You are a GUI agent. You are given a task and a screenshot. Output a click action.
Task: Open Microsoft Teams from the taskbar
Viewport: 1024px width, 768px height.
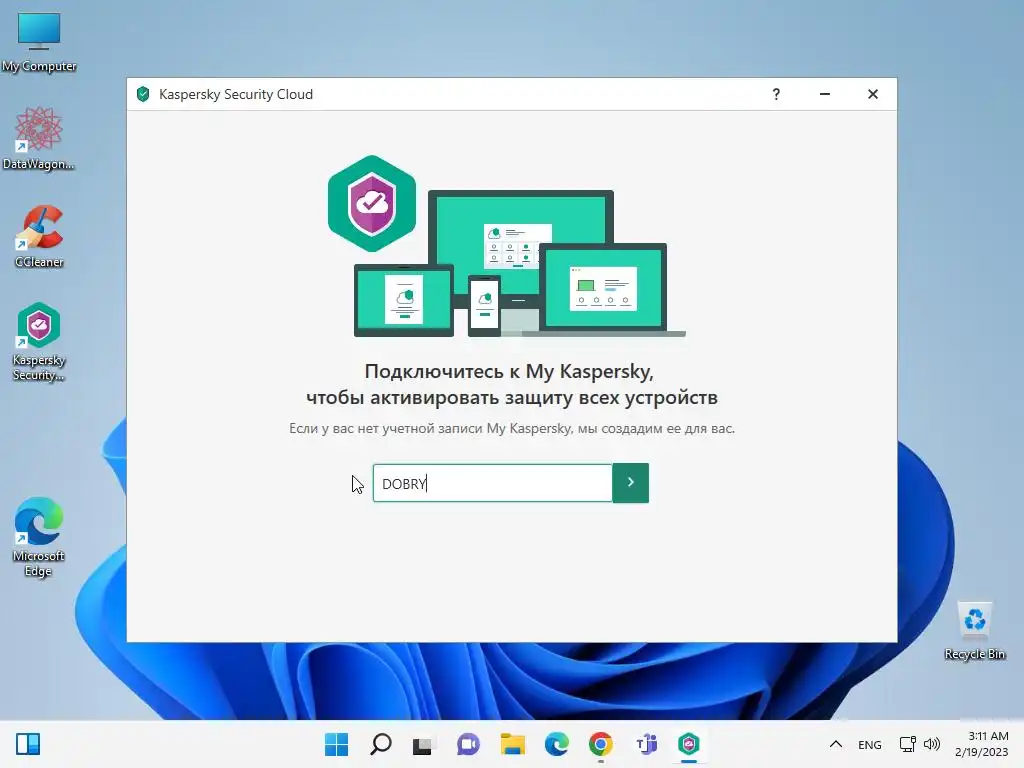click(x=645, y=744)
